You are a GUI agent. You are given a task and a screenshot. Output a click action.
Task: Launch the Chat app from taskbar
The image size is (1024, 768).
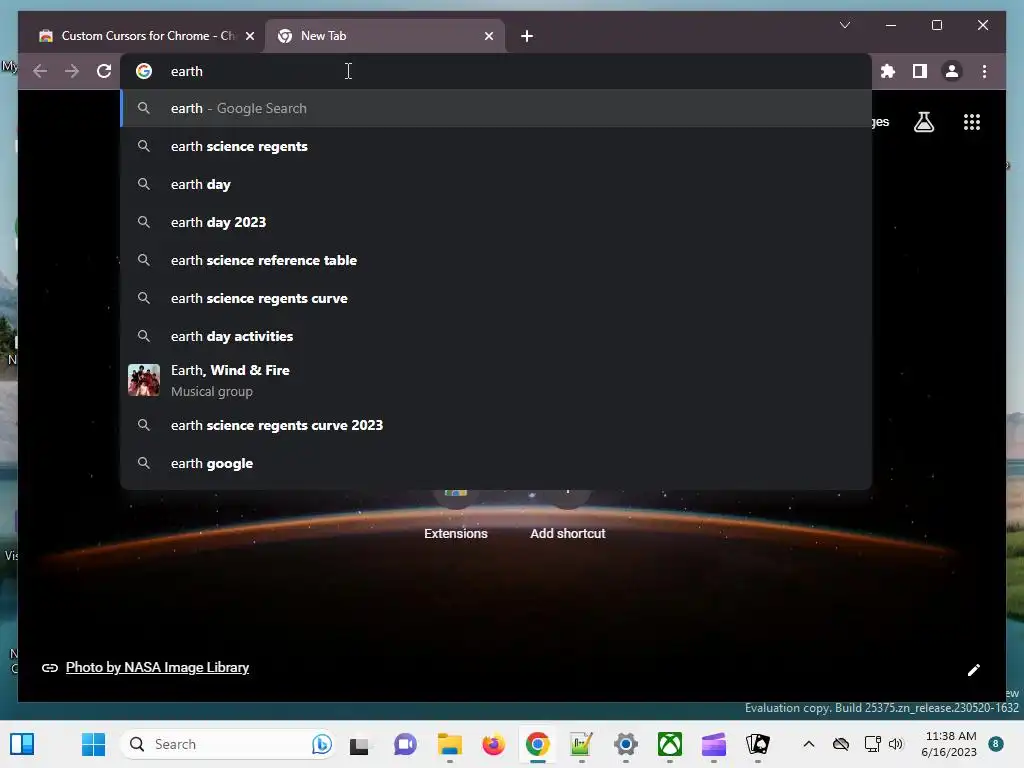[405, 744]
